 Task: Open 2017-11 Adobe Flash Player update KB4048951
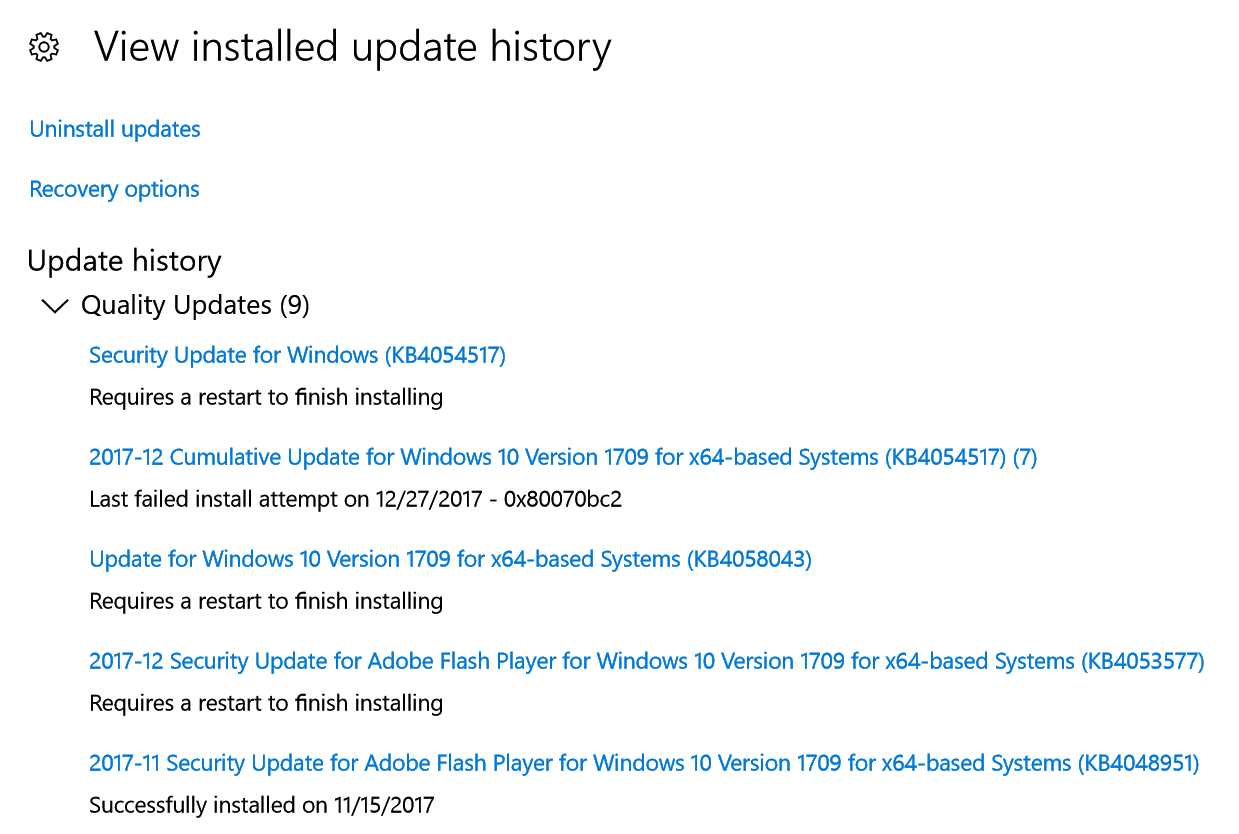[644, 763]
